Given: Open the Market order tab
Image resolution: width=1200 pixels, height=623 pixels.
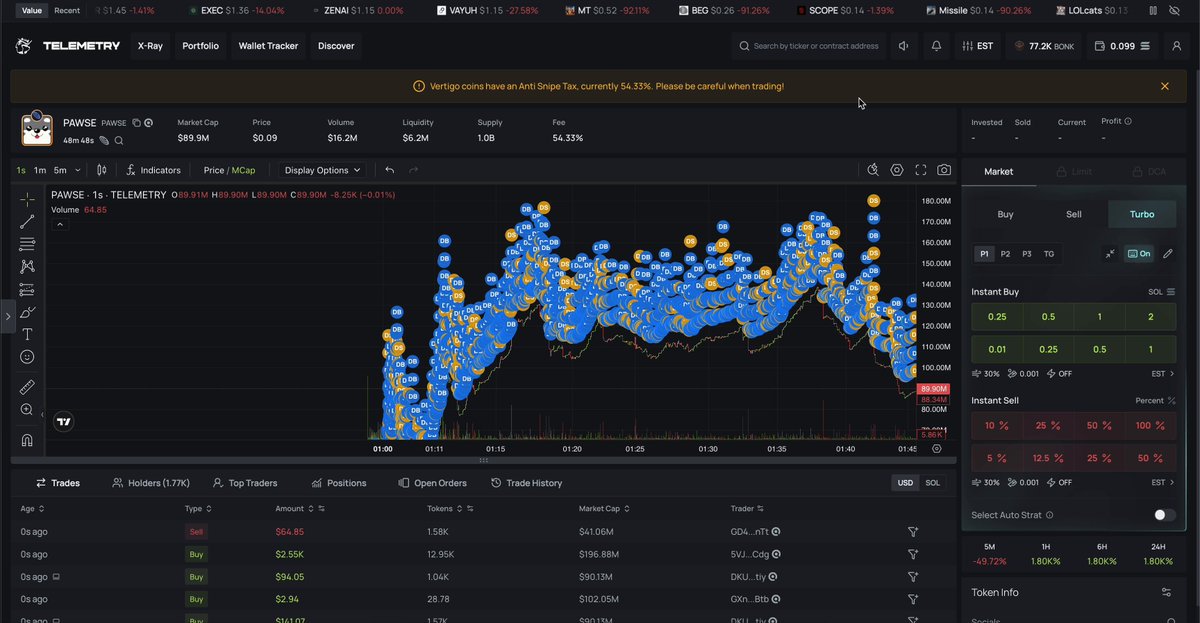Looking at the screenshot, I should 998,172.
